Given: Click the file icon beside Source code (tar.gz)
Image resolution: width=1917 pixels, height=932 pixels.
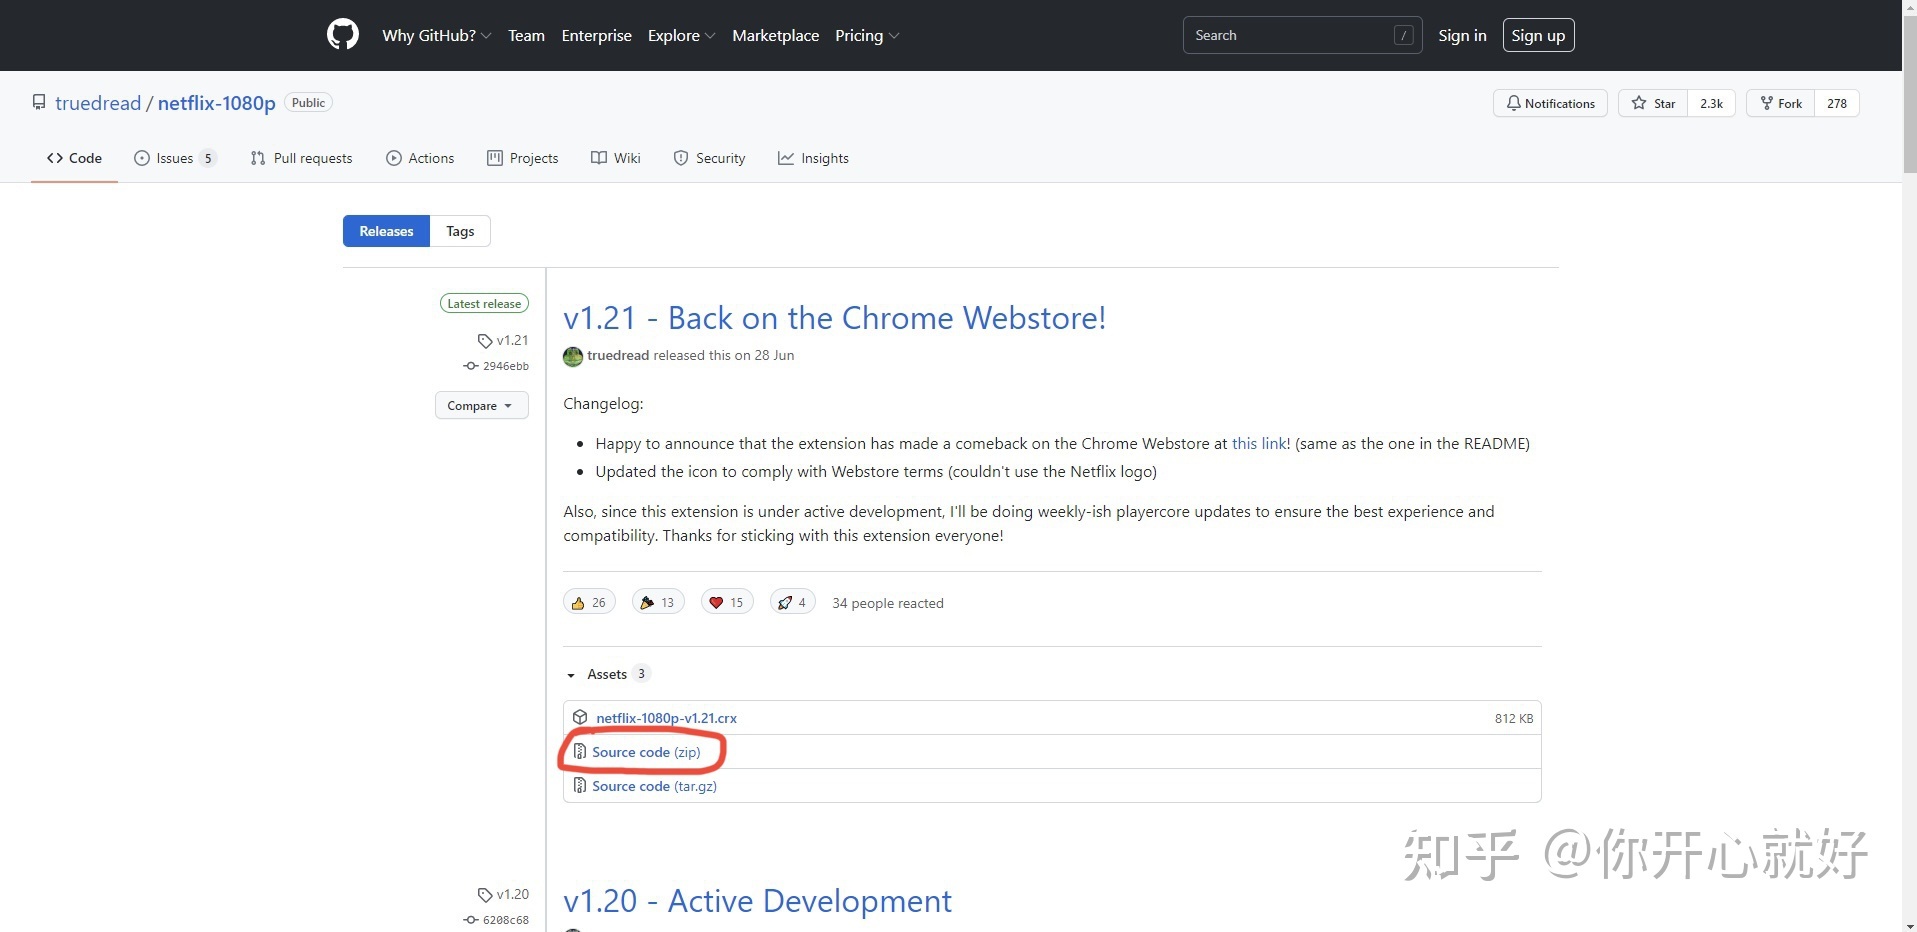Looking at the screenshot, I should 580,785.
